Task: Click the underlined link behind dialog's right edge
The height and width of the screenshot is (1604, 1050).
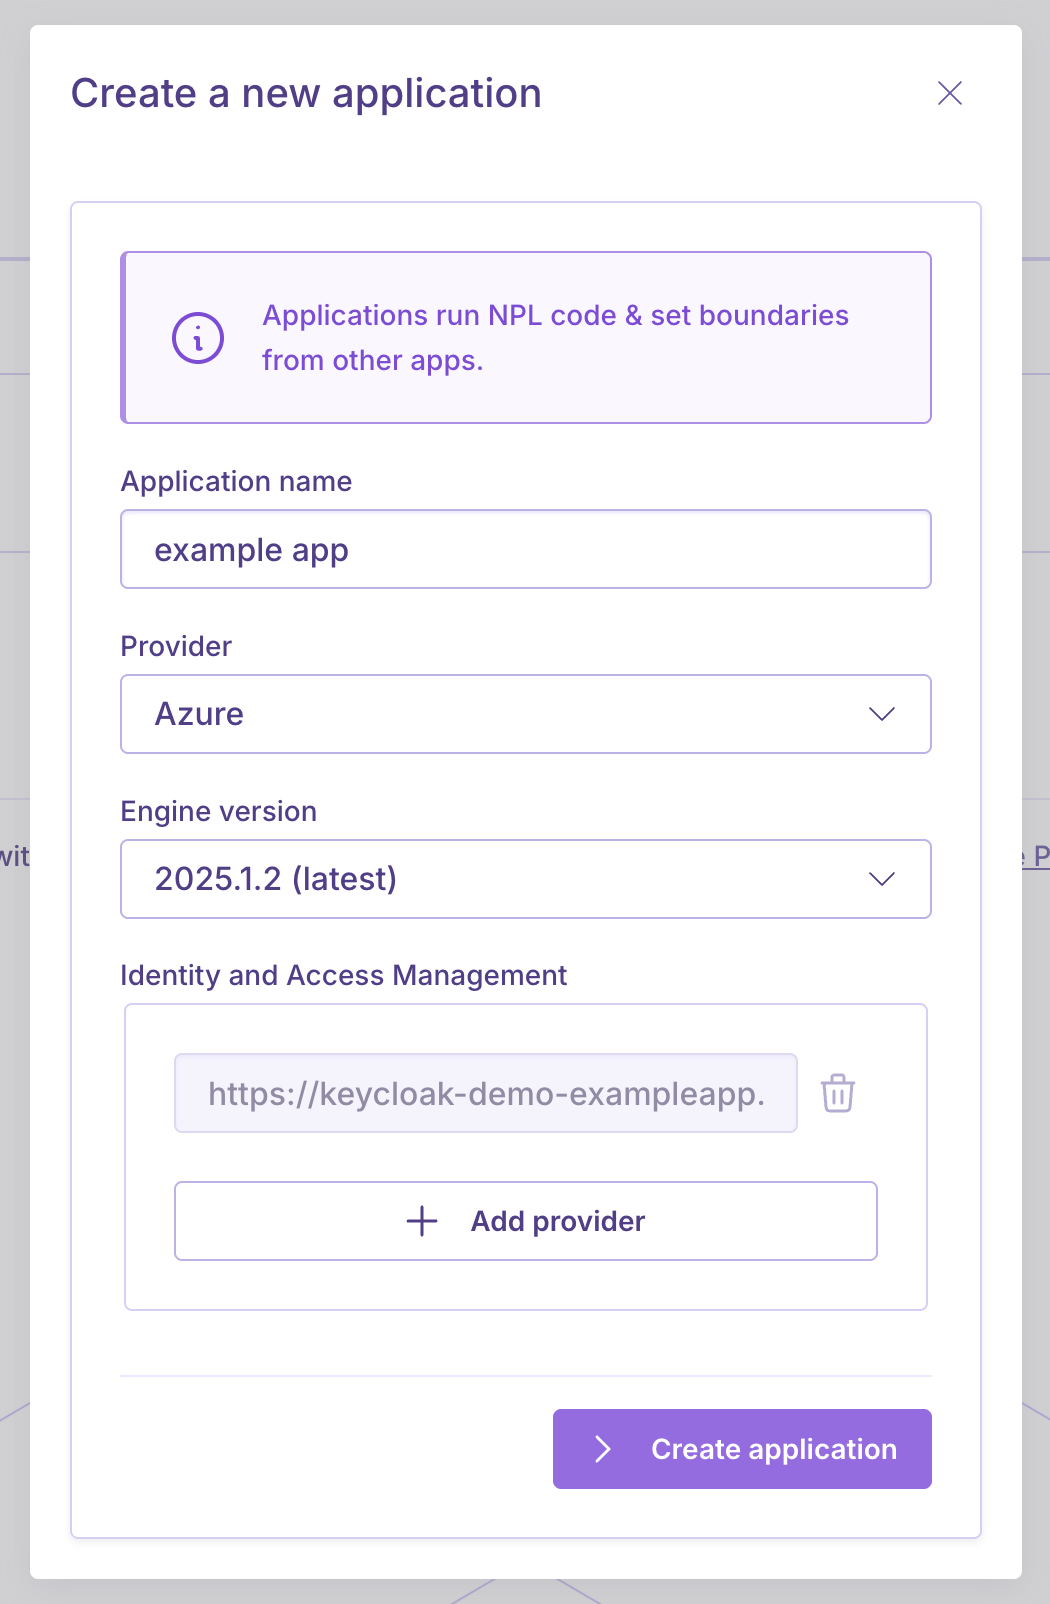Action: coord(1037,856)
